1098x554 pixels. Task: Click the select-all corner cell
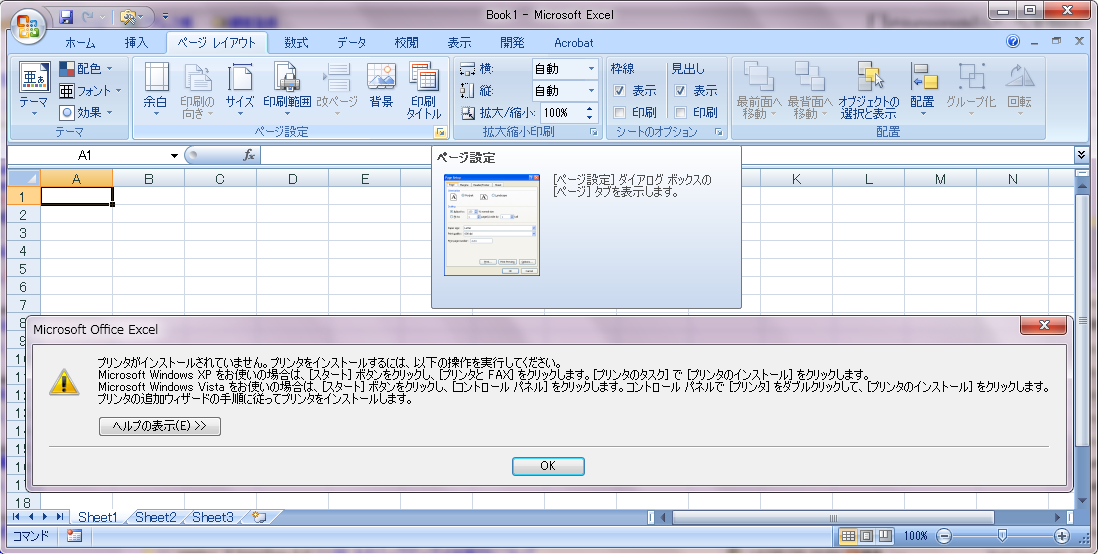(24, 179)
